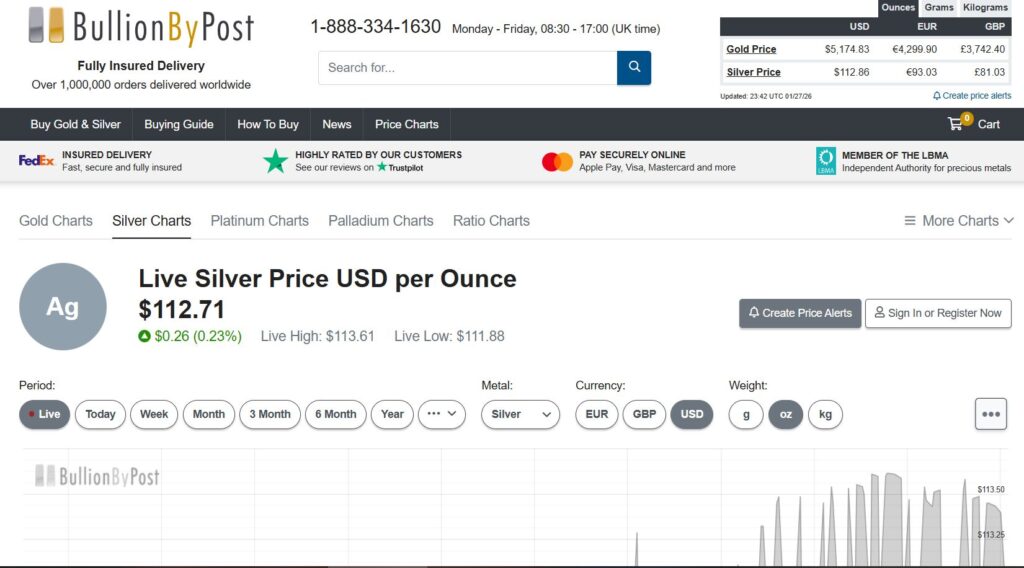
Task: Set weight unit to grams (g)
Action: pos(746,414)
